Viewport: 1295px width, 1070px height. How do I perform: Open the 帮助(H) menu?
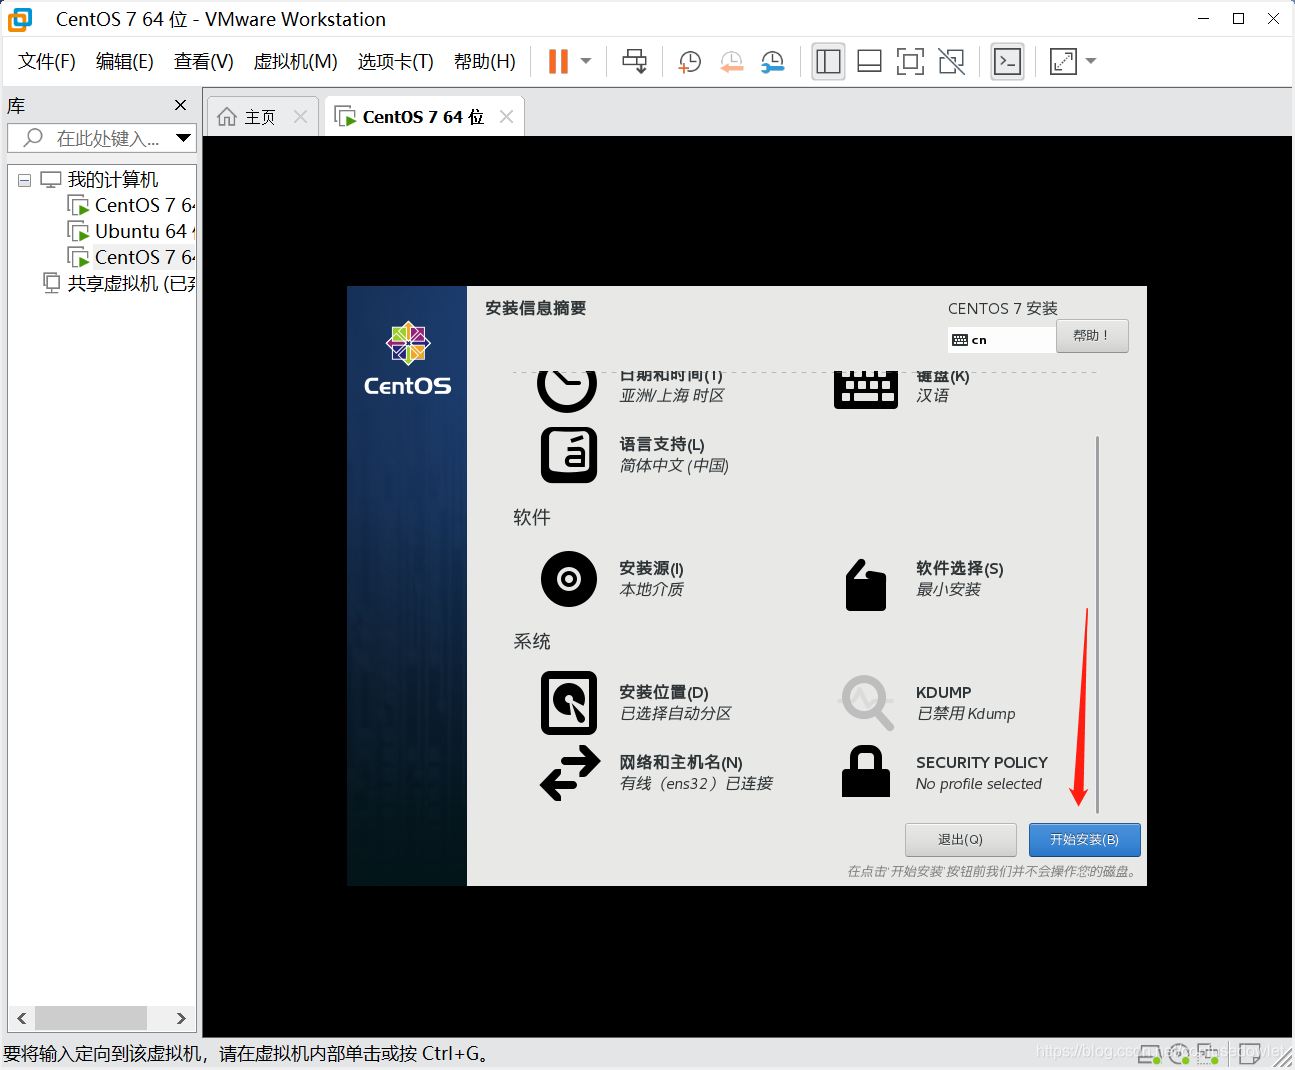click(485, 61)
